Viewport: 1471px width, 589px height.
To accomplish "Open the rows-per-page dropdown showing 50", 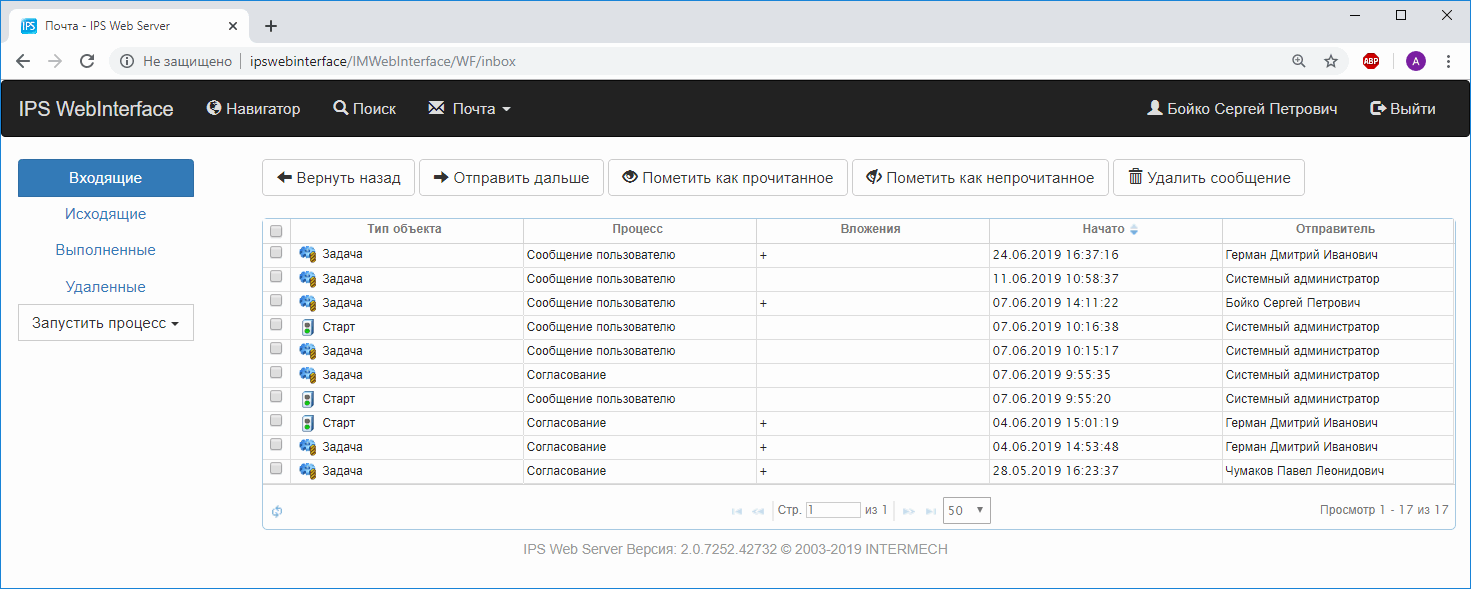I will point(966,510).
